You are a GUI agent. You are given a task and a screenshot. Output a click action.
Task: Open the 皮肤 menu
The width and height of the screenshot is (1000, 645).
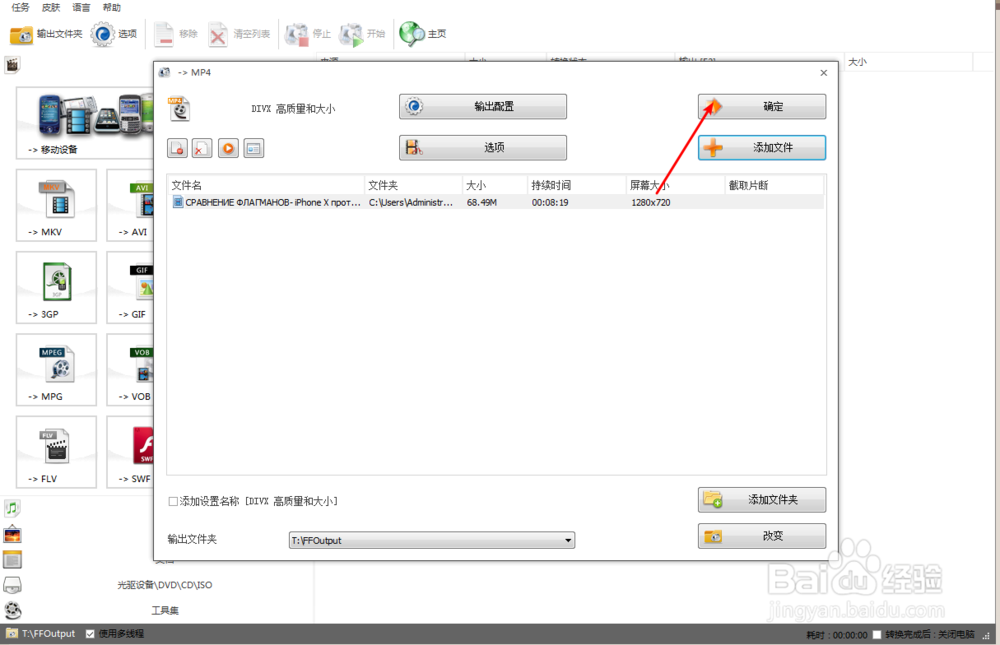click(x=51, y=7)
